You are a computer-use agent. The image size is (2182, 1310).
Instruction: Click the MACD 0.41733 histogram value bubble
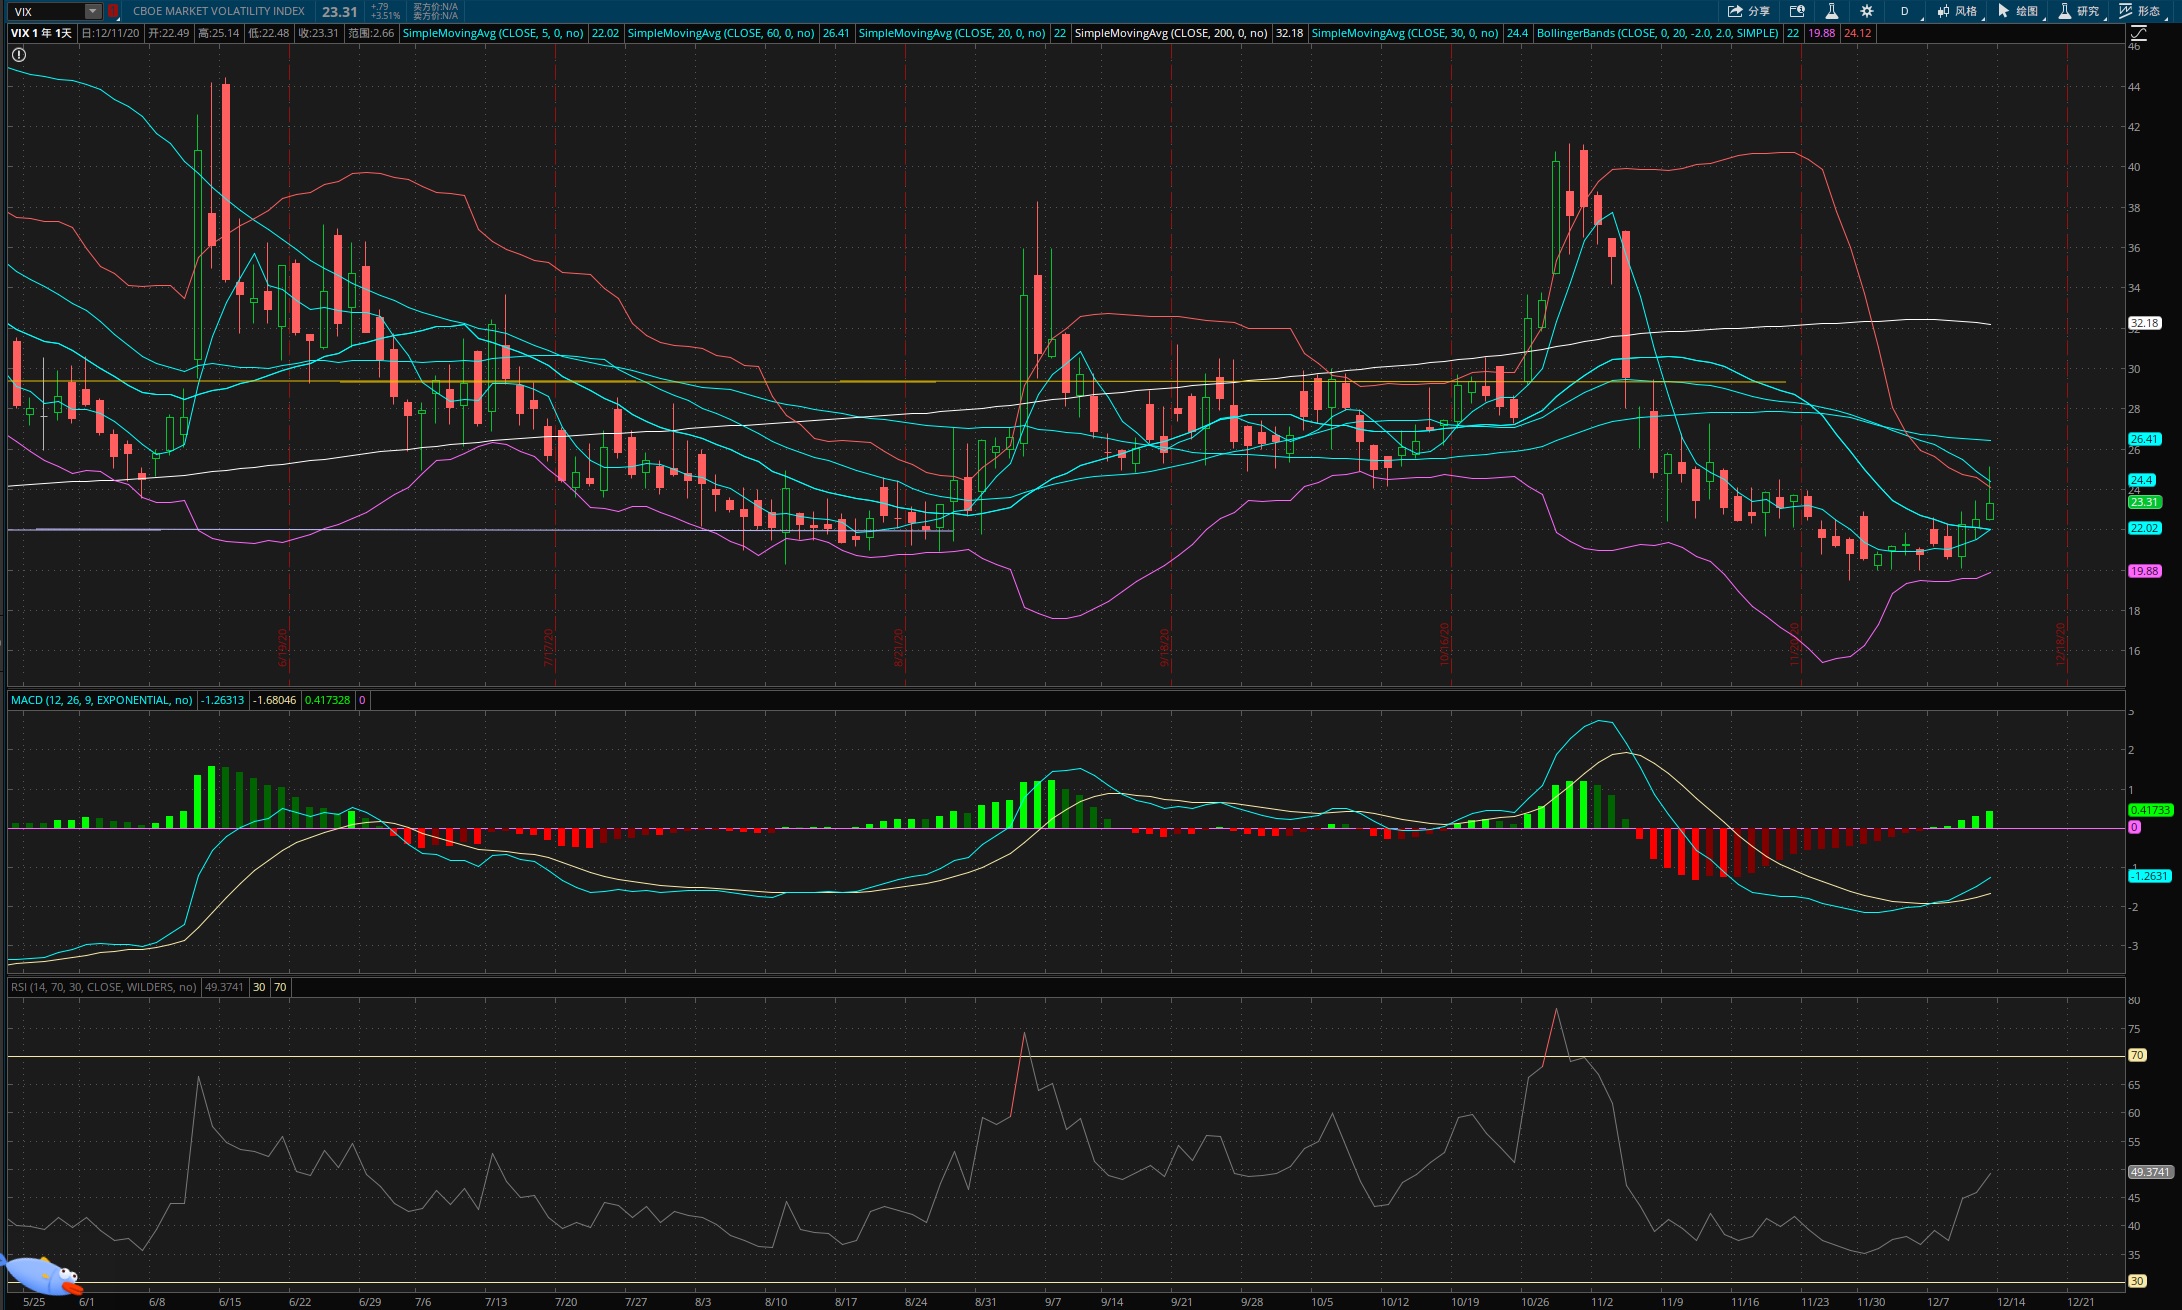pyautogui.click(x=2150, y=810)
